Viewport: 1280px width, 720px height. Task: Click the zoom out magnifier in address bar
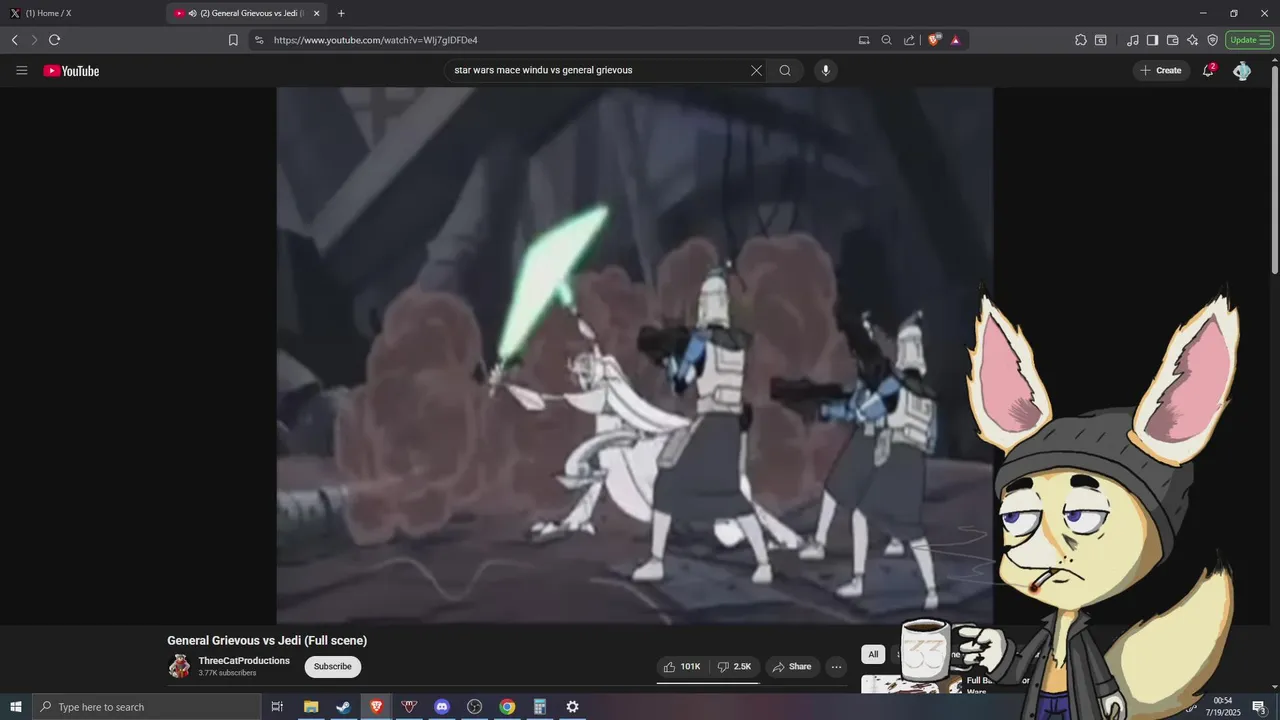[x=886, y=40]
